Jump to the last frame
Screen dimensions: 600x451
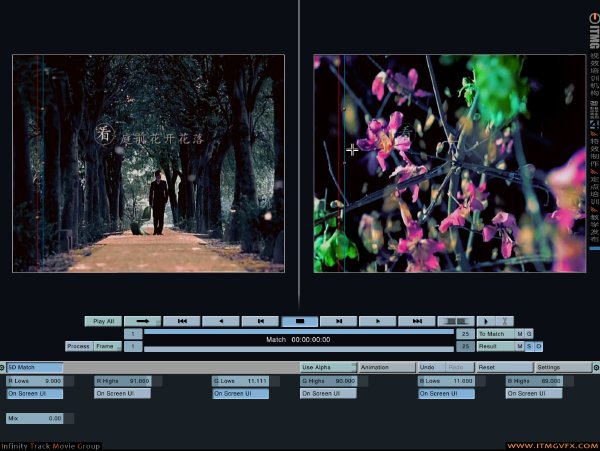pos(417,321)
